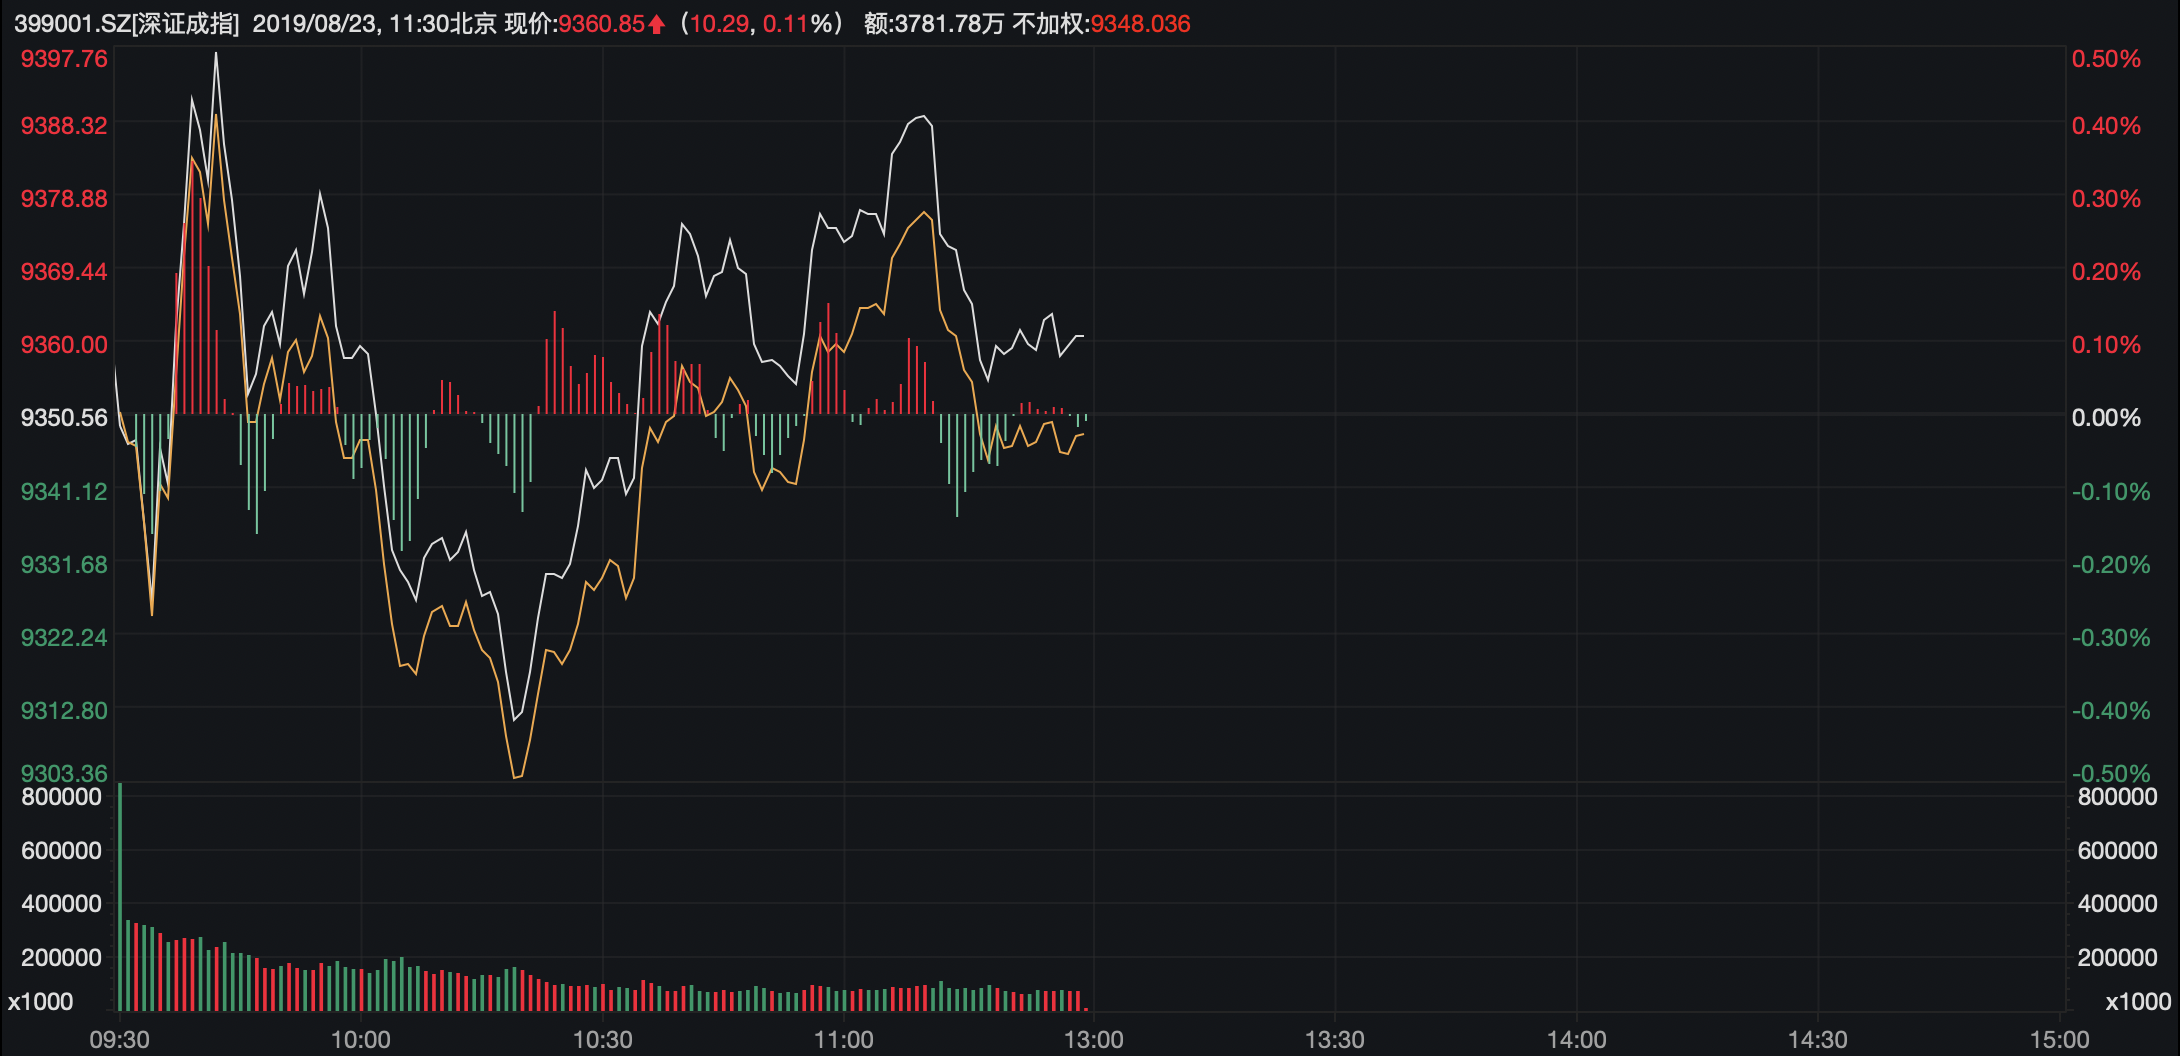Click the left 200000 volume axis label
Screen dimensions: 2180x1056
[61, 958]
